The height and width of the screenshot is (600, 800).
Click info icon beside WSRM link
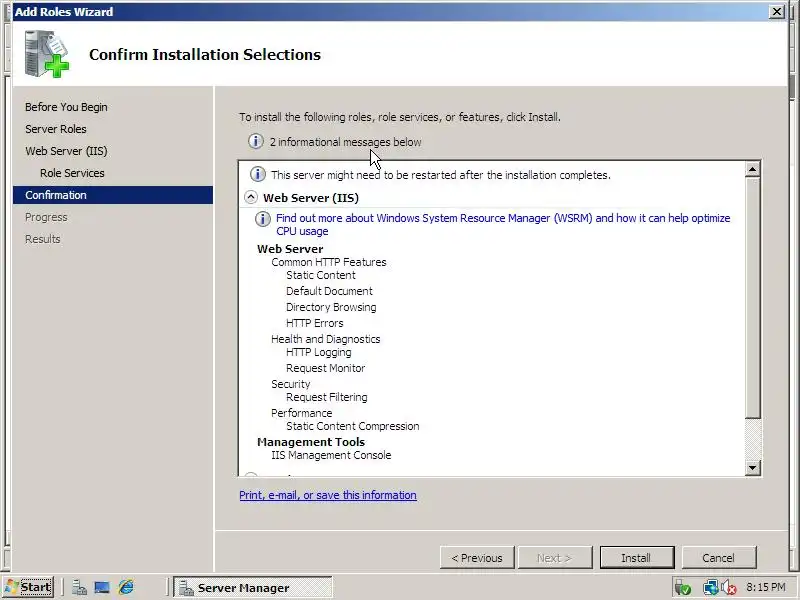tap(263, 219)
